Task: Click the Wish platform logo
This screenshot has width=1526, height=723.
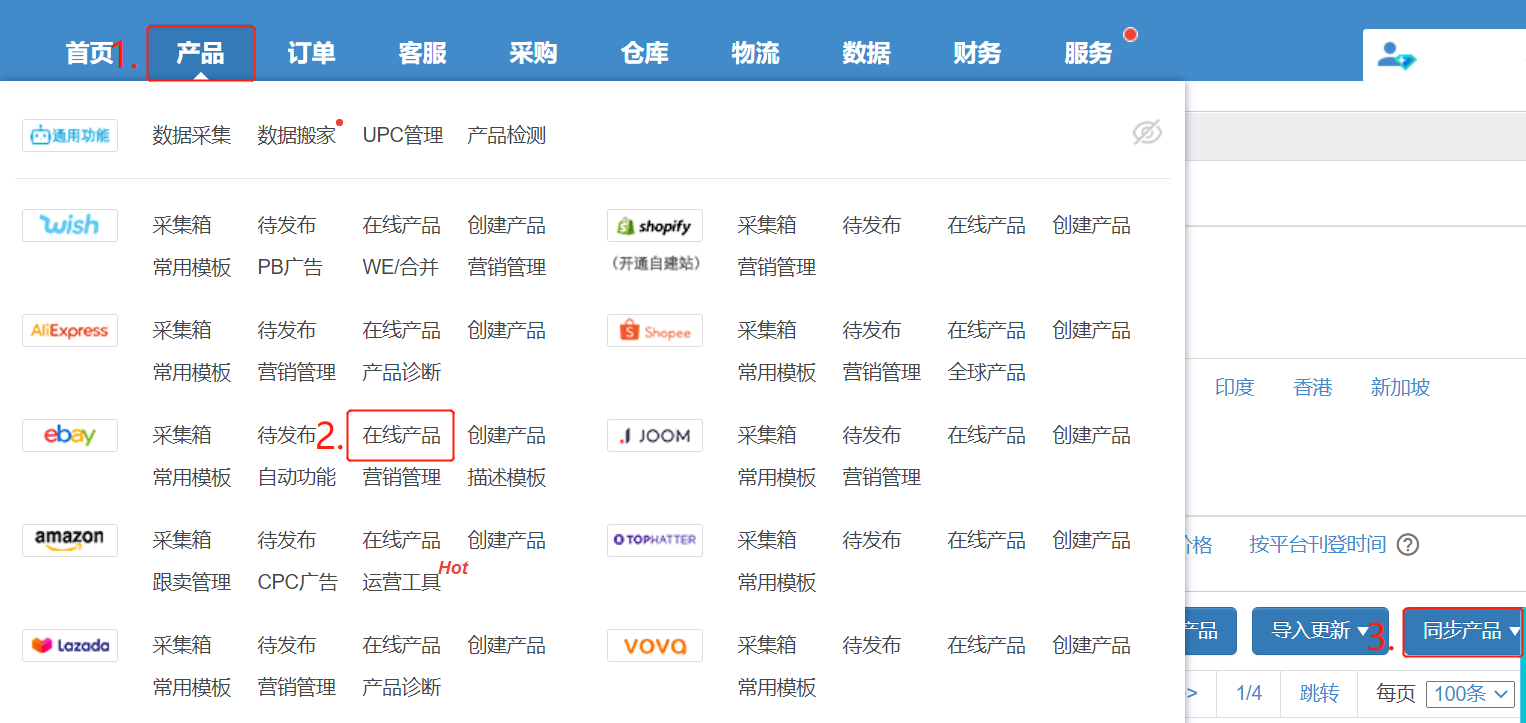Action: 70,225
